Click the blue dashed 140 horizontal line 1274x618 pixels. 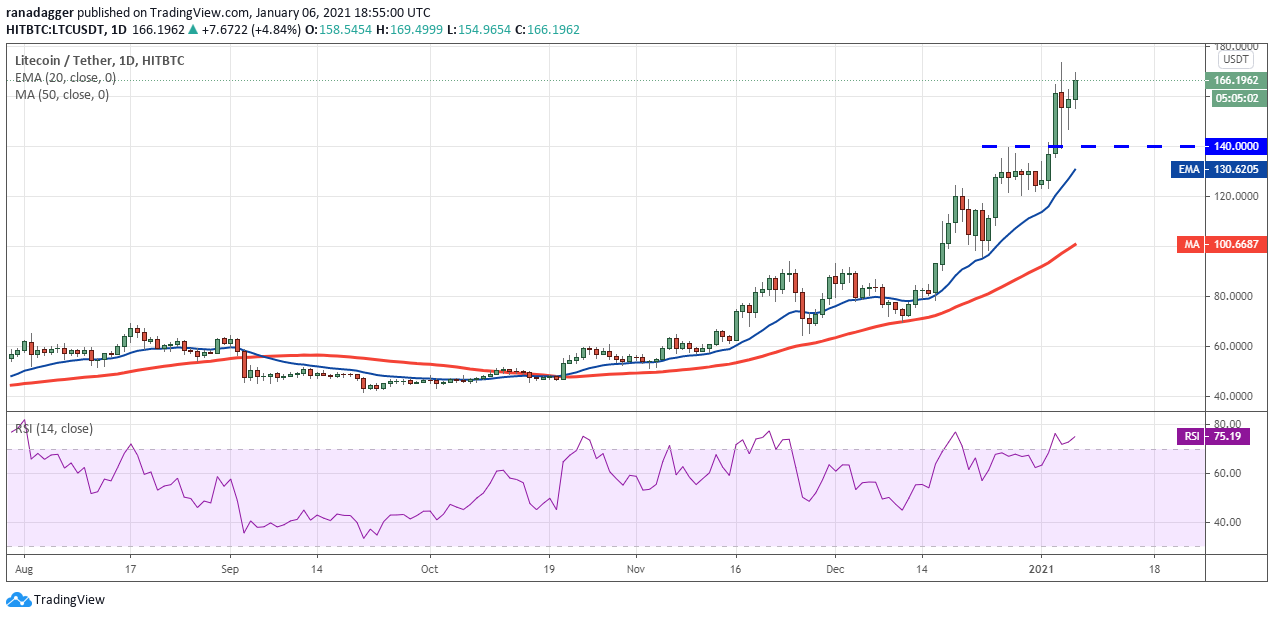(1091, 146)
